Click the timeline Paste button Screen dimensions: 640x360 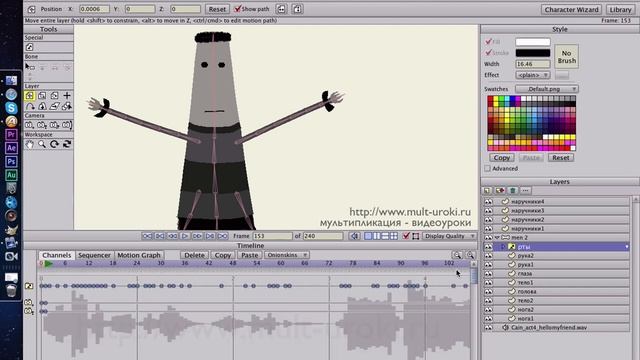249,255
